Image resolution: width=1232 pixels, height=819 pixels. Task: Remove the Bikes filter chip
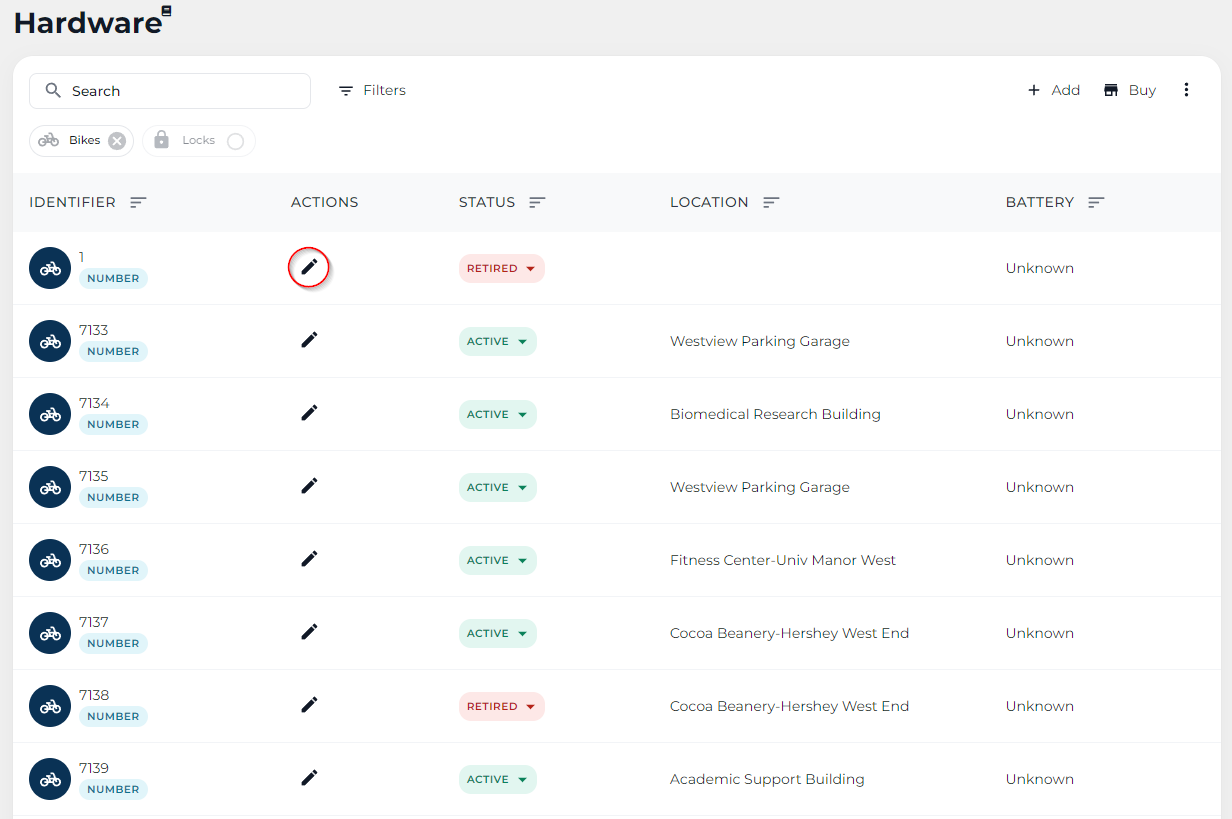click(117, 141)
